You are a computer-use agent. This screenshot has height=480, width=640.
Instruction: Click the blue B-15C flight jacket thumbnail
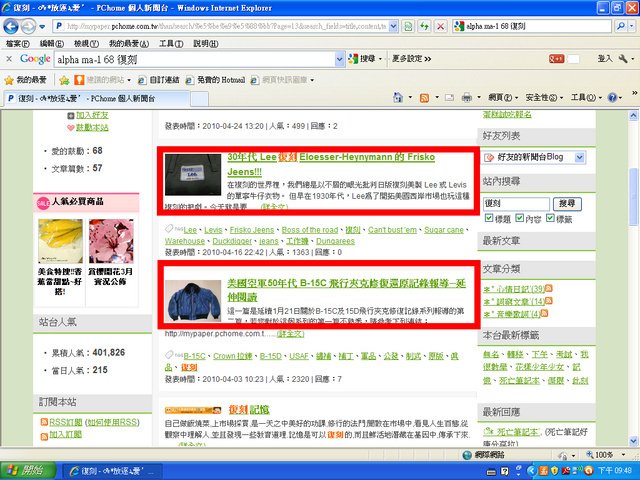[193, 300]
